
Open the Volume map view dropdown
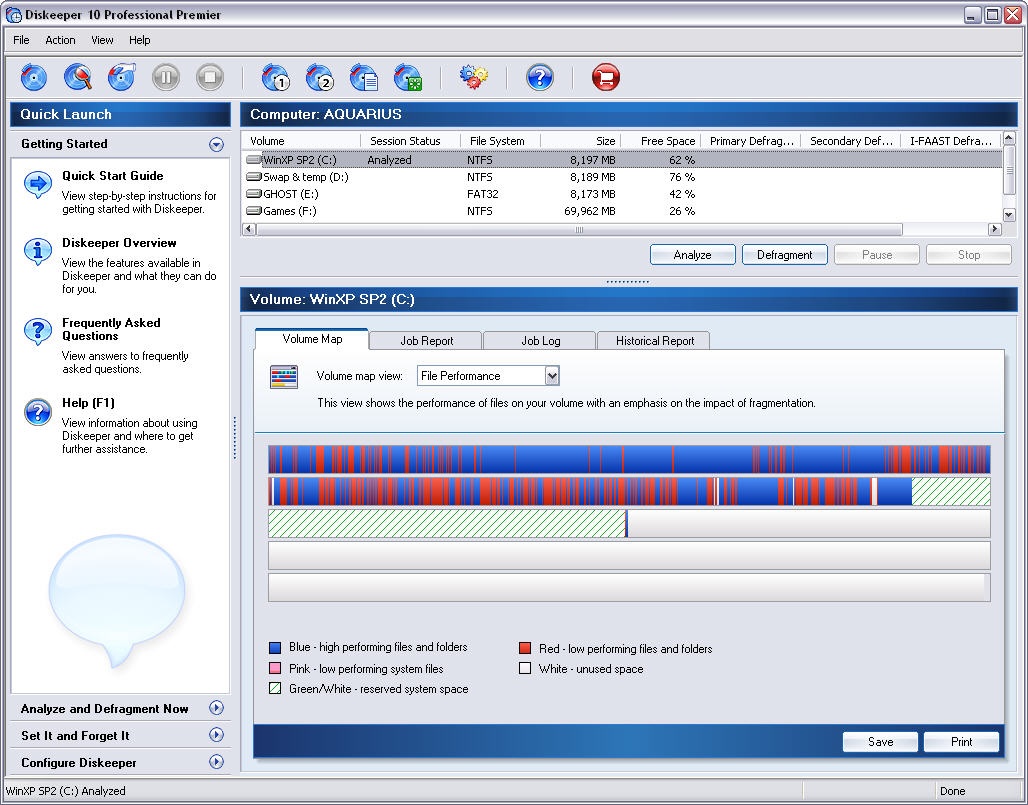click(x=551, y=375)
